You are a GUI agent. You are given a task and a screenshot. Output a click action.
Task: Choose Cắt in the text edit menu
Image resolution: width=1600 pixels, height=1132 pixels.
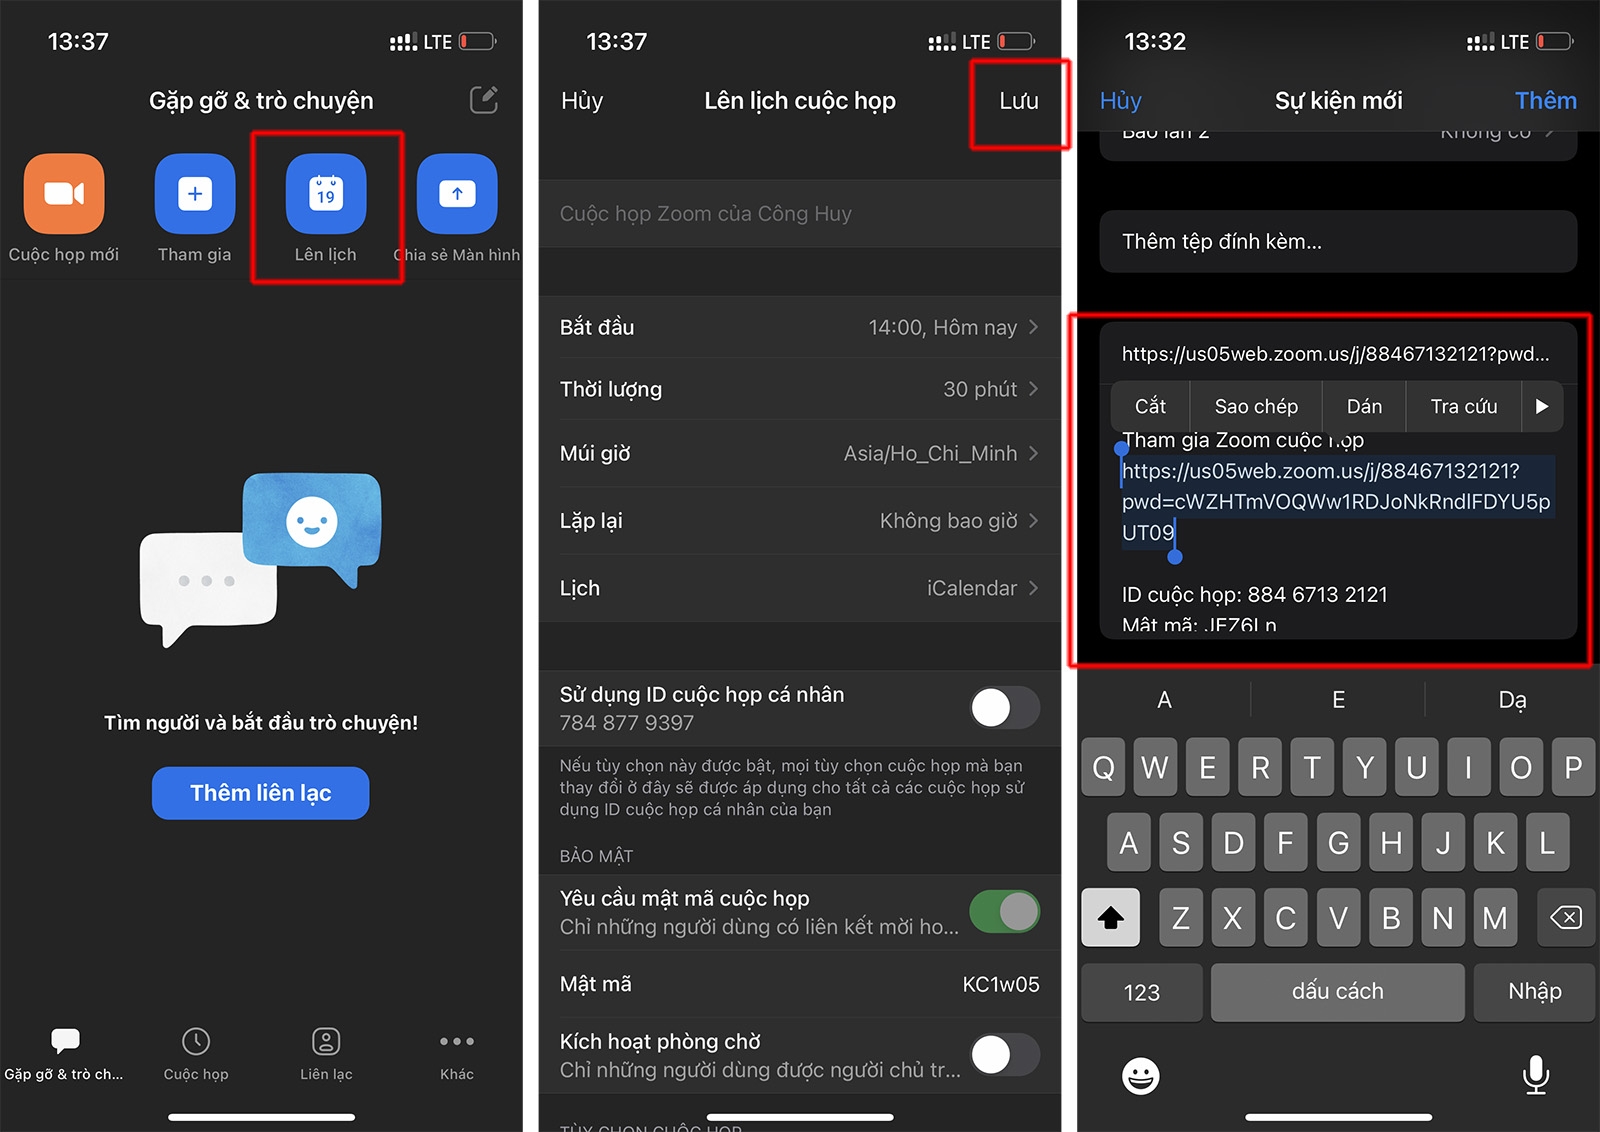(1150, 406)
